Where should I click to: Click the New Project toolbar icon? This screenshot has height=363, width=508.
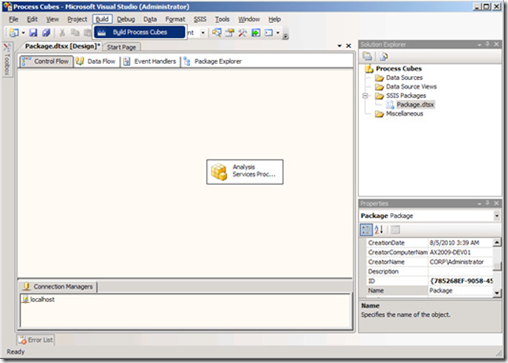pos(14,33)
